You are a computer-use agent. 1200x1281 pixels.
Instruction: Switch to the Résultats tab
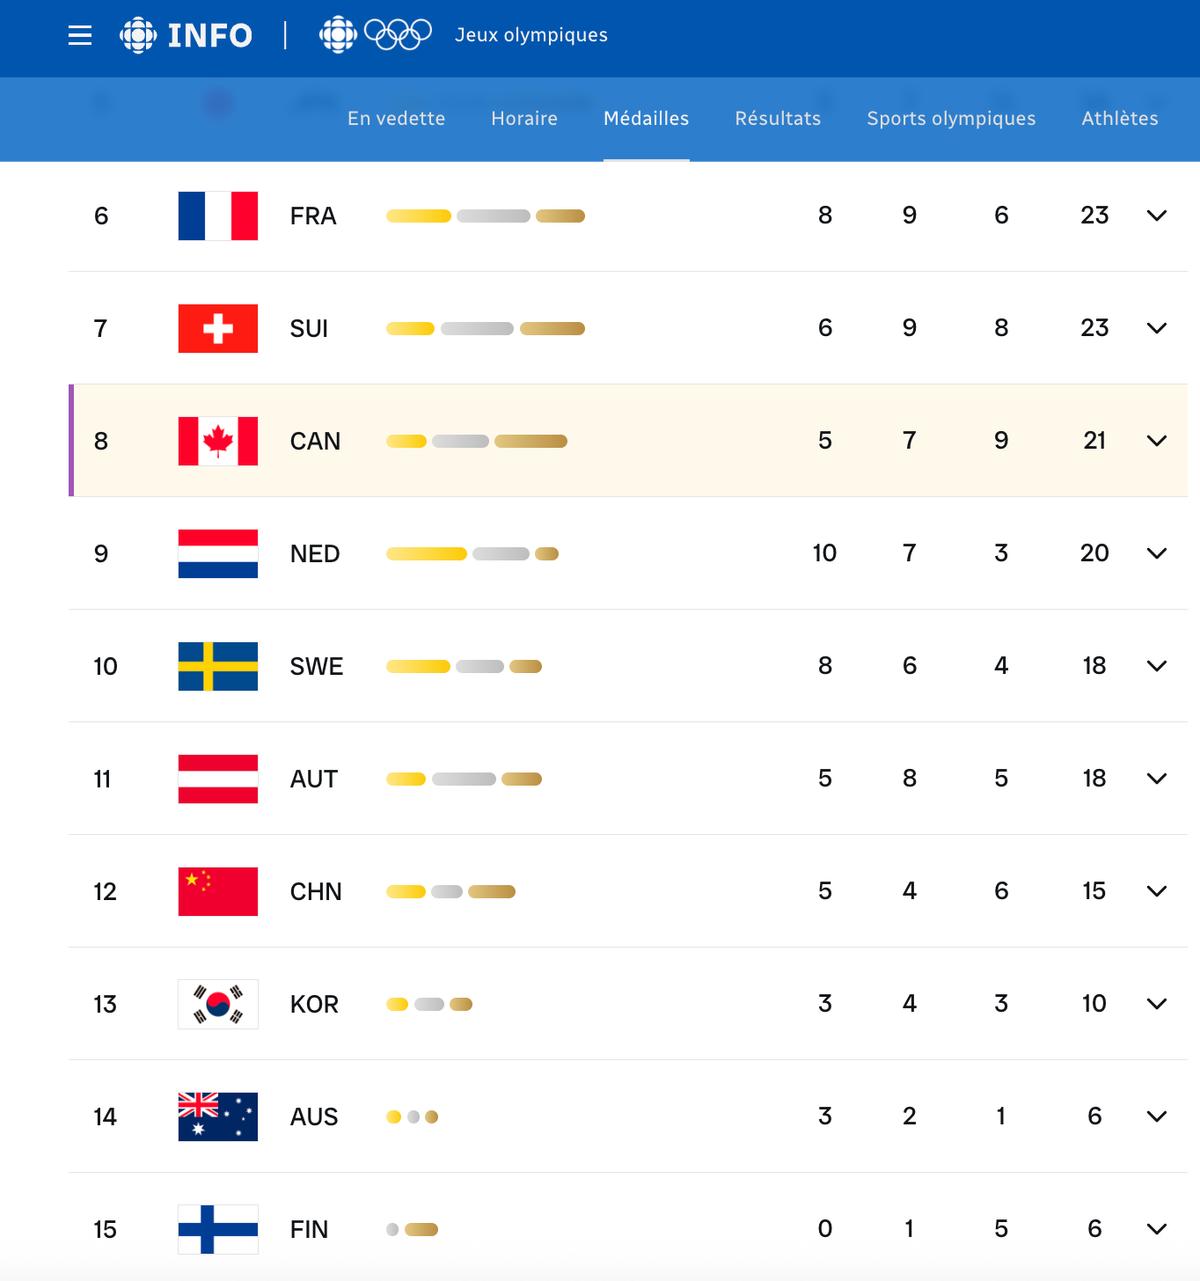click(777, 118)
